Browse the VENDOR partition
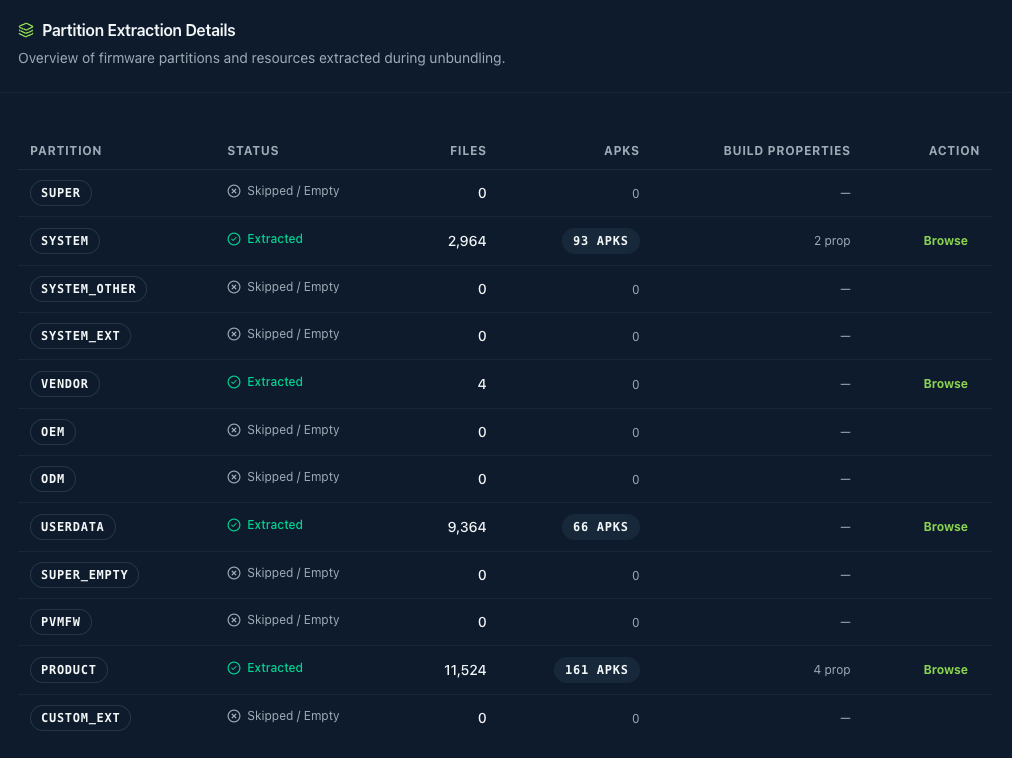Image resolution: width=1012 pixels, height=758 pixels. tap(946, 384)
